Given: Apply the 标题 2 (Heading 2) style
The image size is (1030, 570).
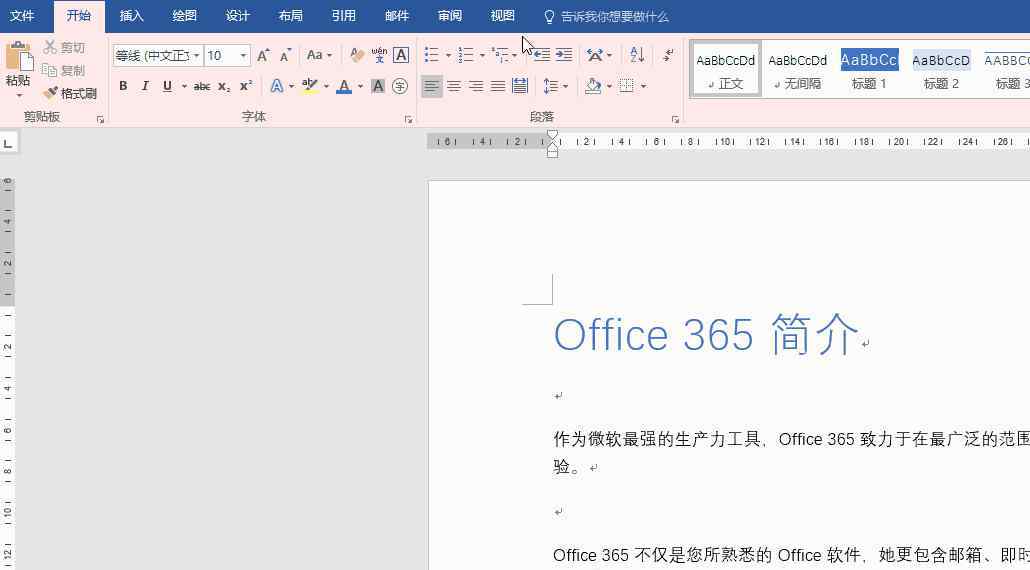Looking at the screenshot, I should tap(941, 70).
